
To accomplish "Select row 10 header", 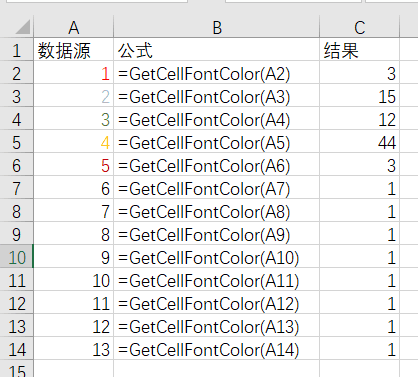I will click(17, 257).
